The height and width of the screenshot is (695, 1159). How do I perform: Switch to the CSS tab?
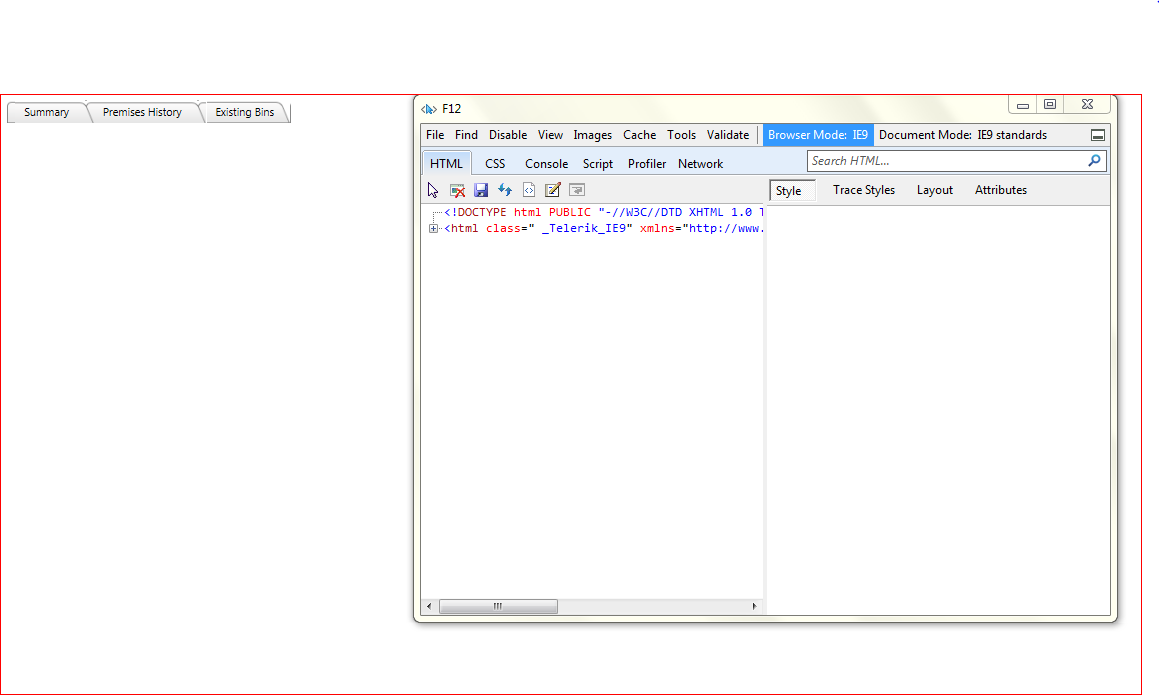click(x=495, y=163)
